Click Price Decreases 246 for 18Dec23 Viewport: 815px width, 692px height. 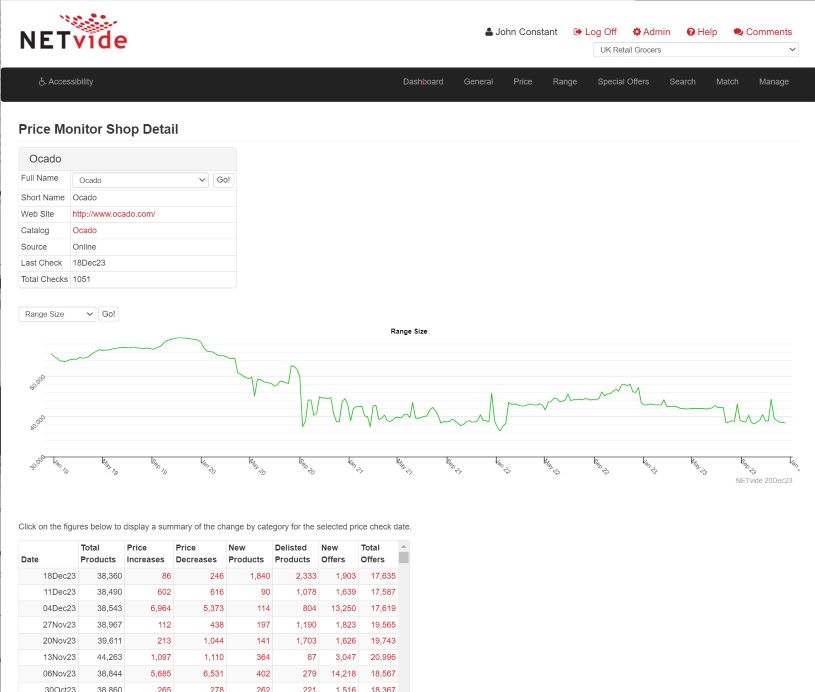pyautogui.click(x=217, y=576)
